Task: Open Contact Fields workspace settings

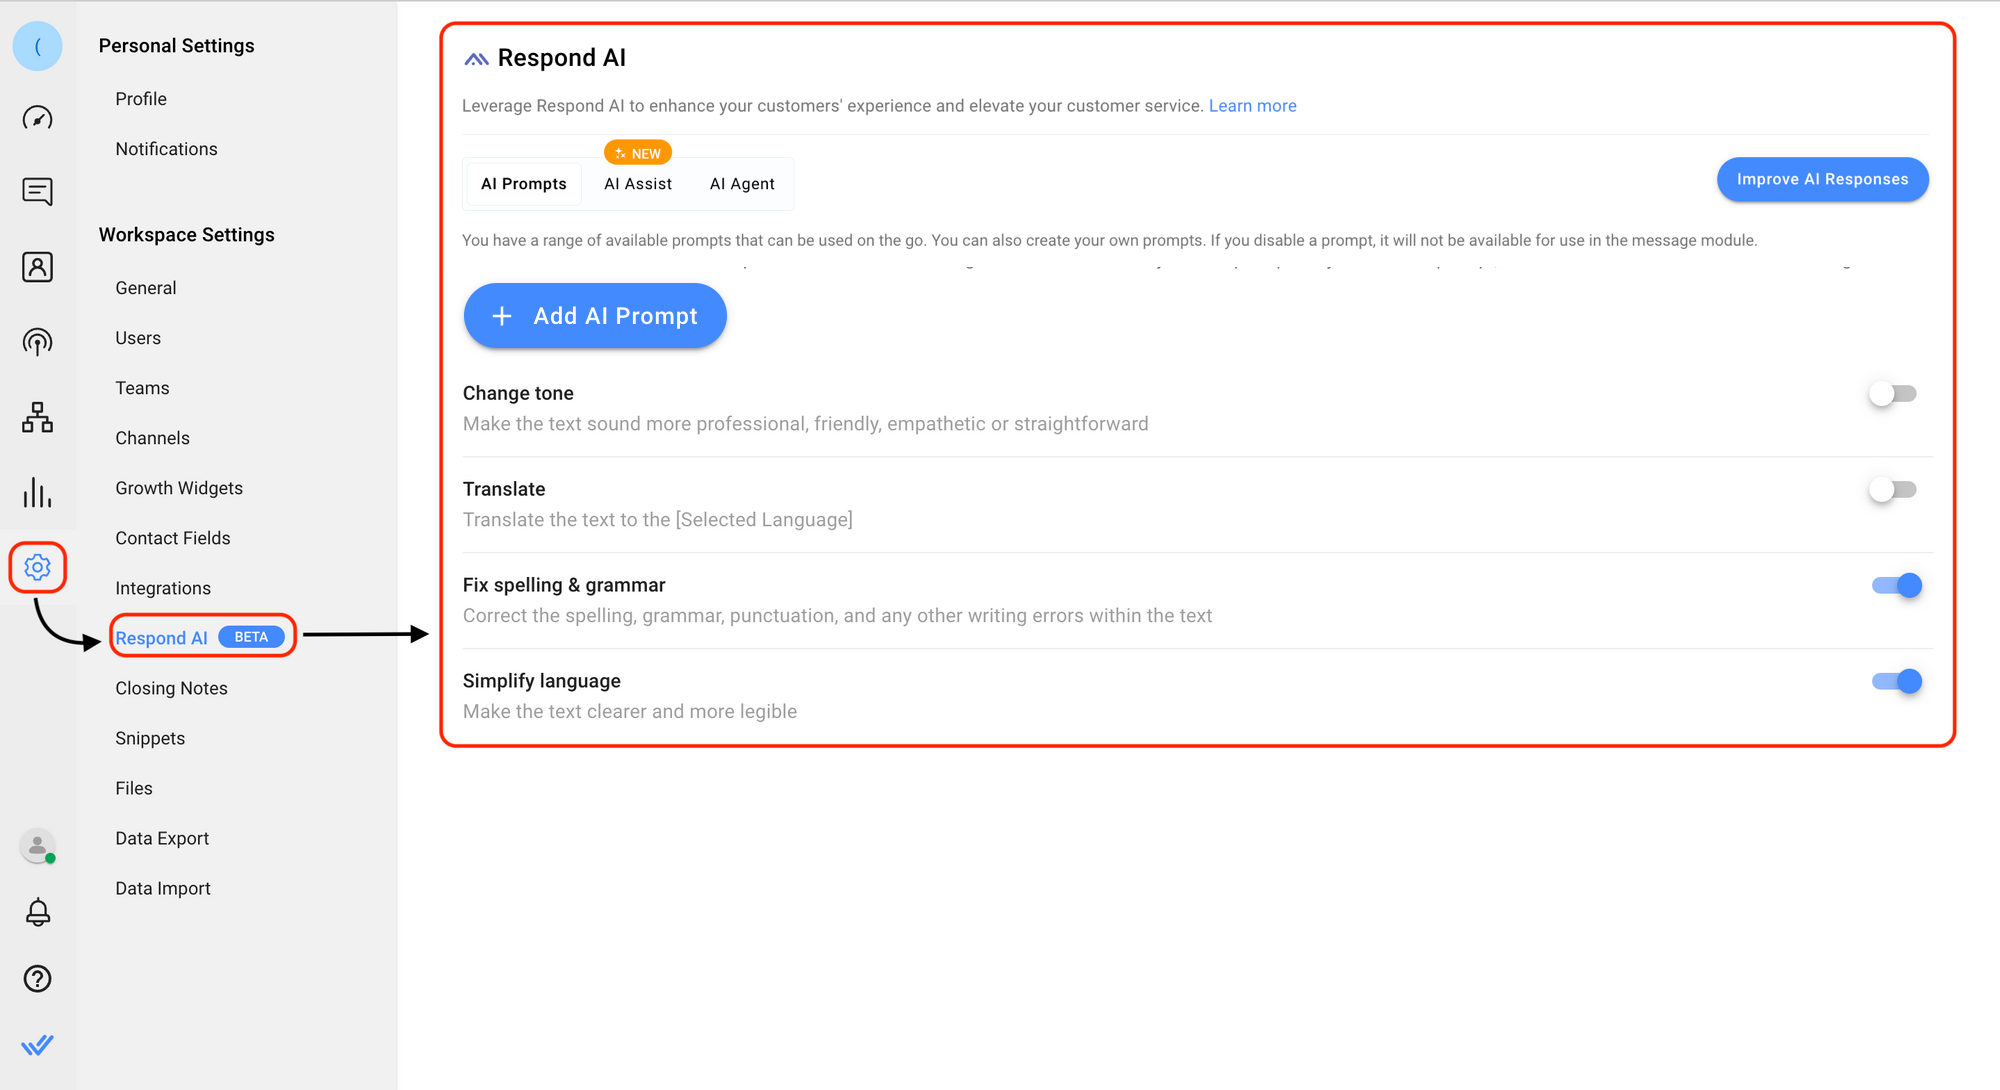Action: pos(173,537)
